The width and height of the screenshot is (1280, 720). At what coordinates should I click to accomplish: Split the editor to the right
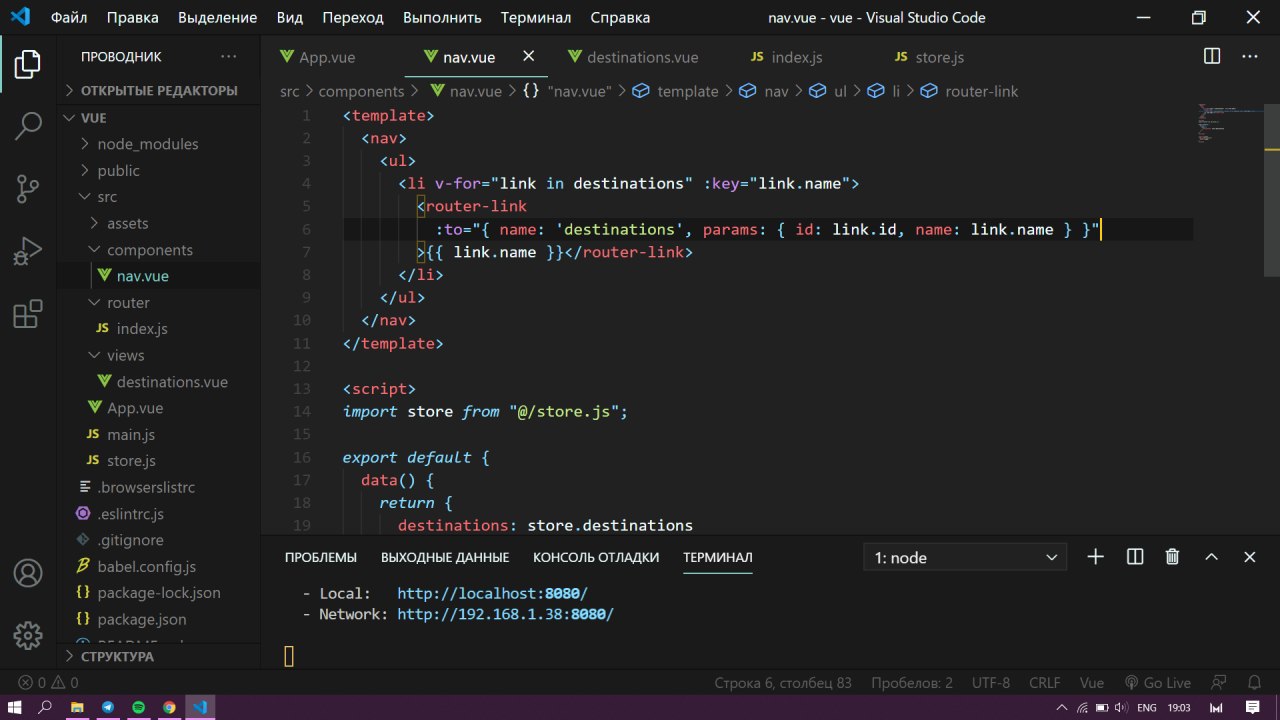point(1211,57)
